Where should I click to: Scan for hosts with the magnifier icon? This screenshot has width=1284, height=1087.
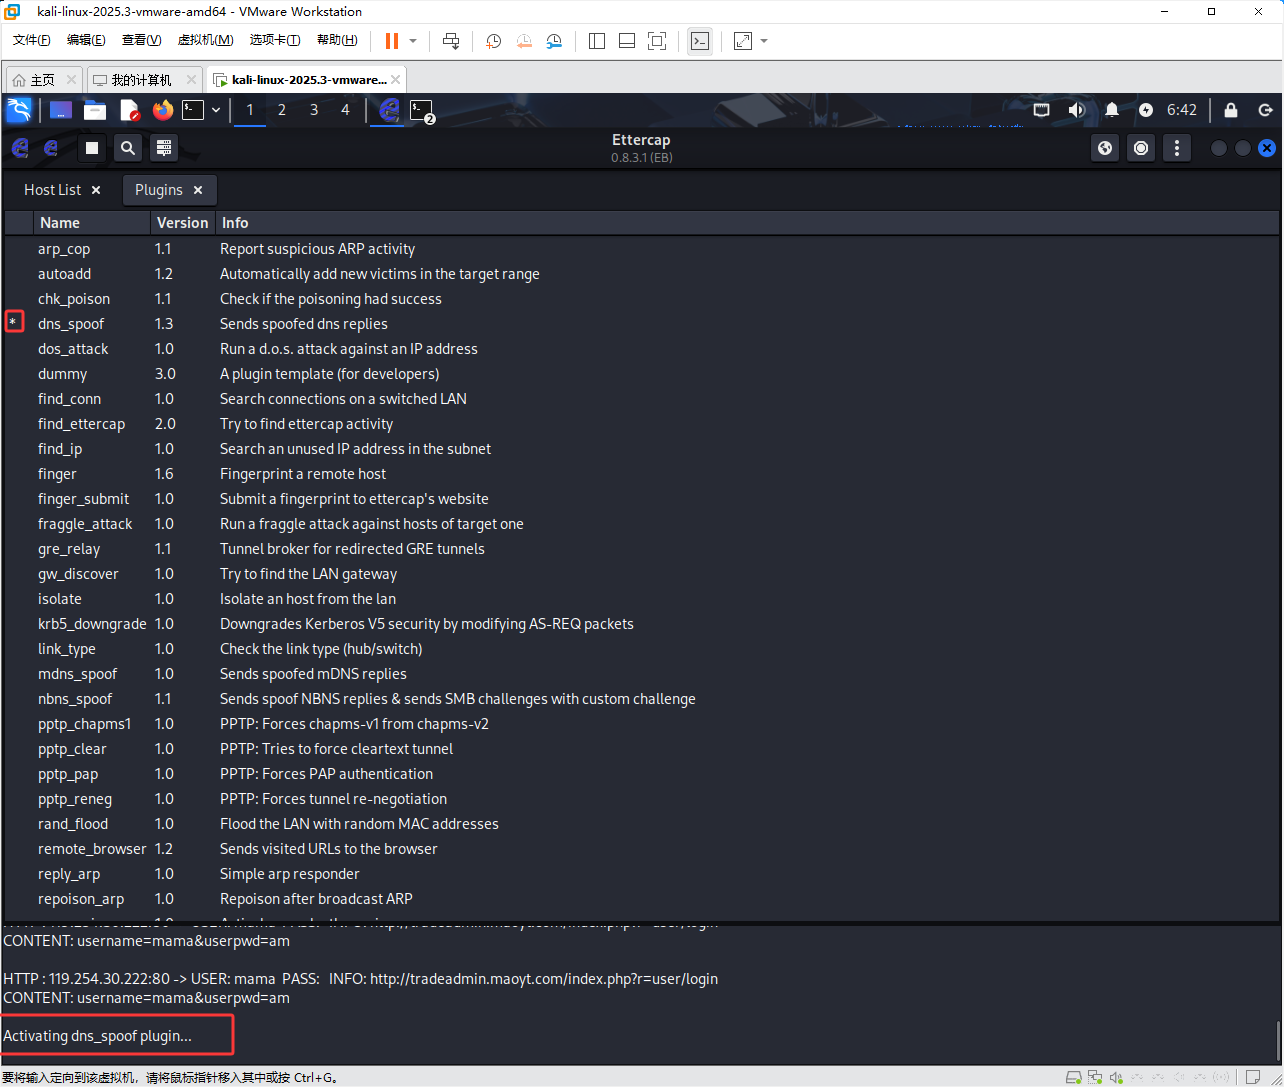point(128,148)
